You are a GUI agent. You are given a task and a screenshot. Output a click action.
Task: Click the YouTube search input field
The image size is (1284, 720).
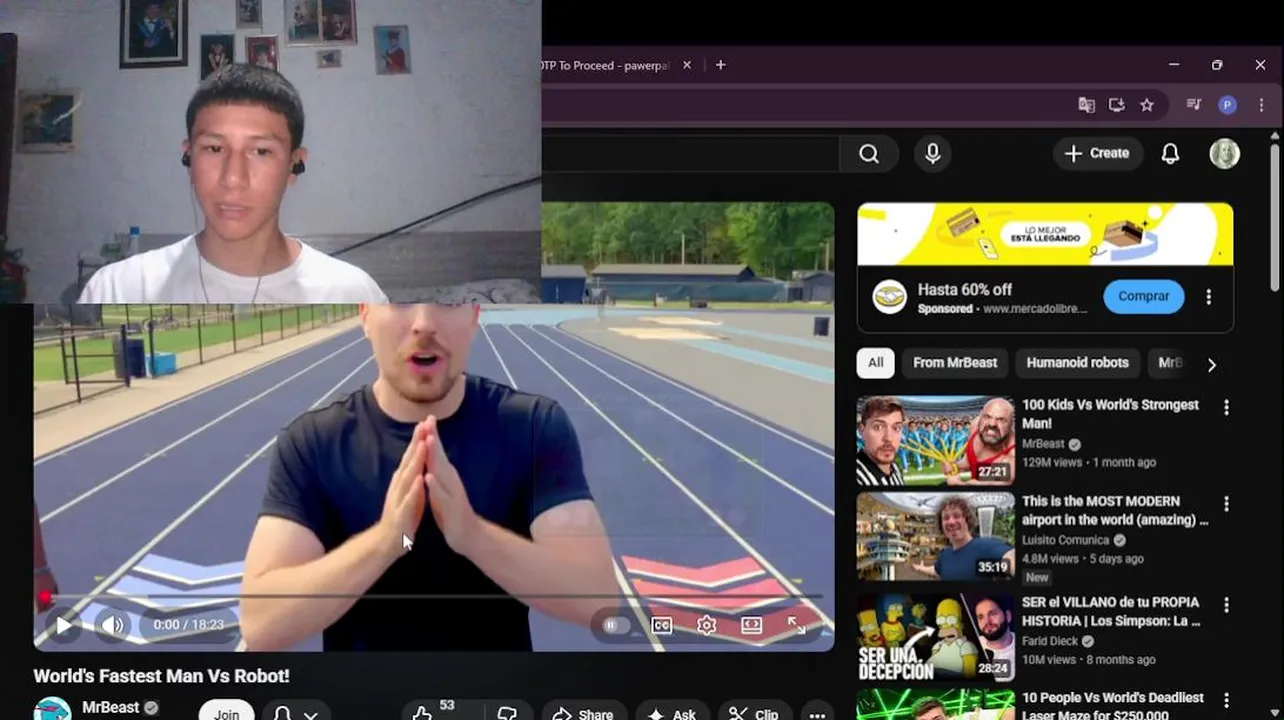coord(690,154)
